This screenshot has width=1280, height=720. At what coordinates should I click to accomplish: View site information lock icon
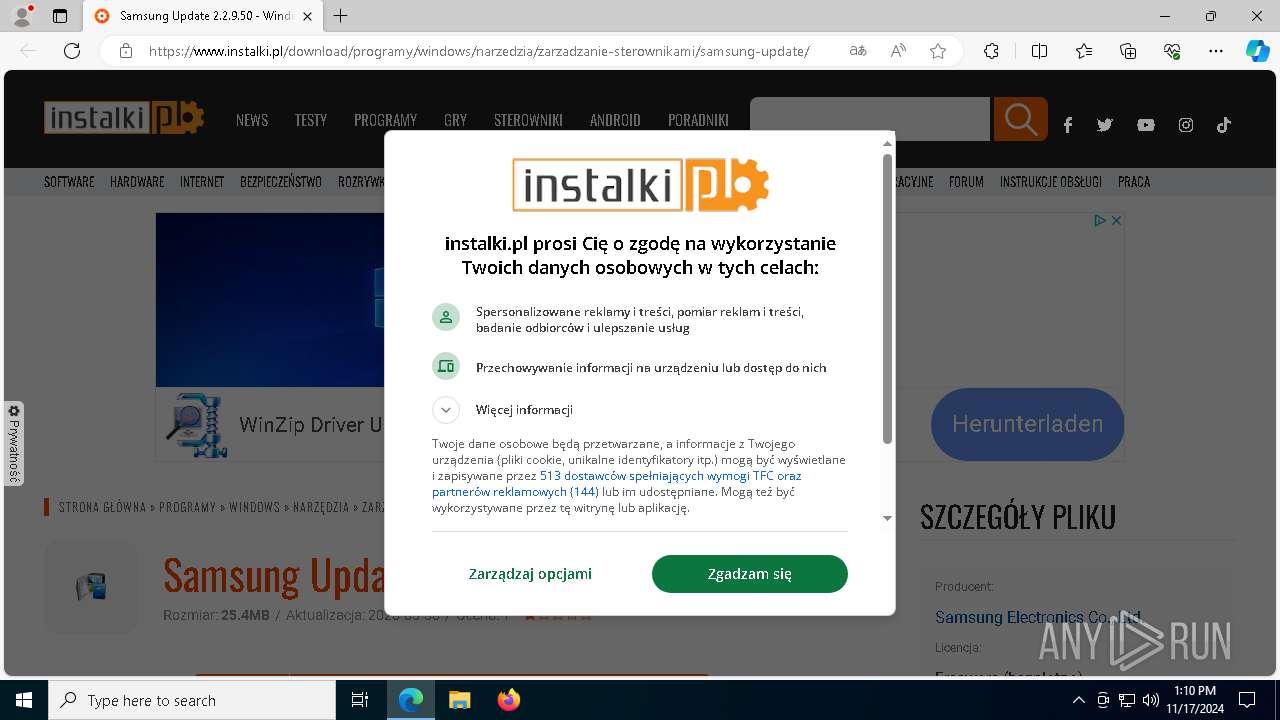[x=126, y=51]
